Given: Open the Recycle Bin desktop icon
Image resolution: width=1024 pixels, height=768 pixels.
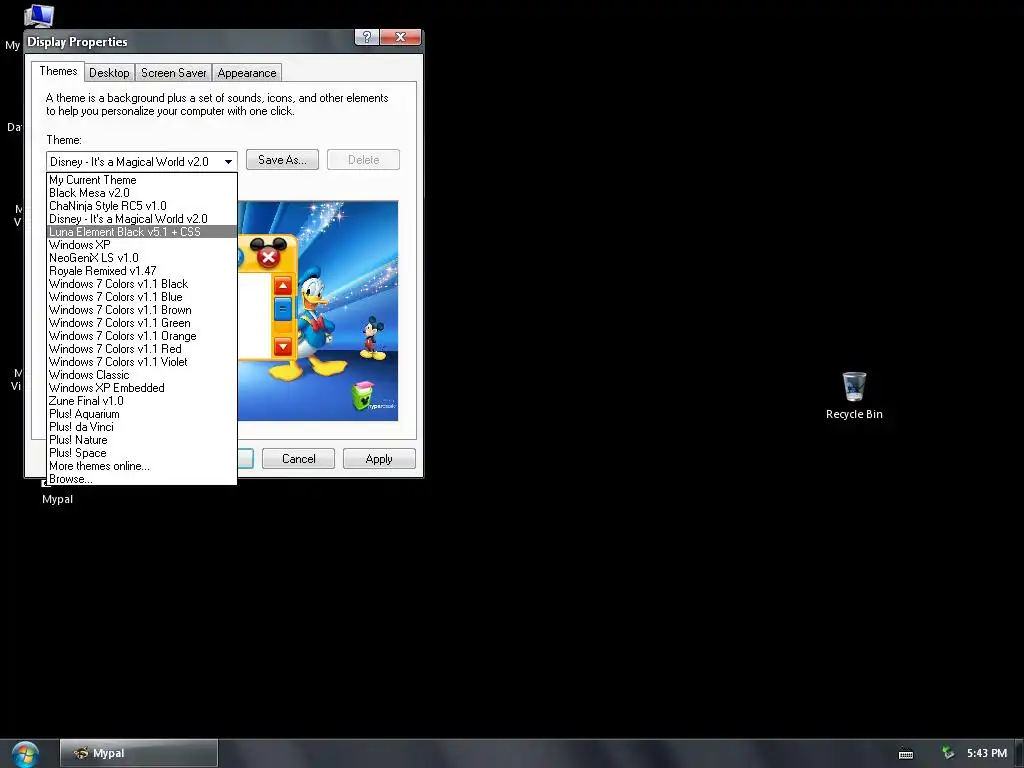Looking at the screenshot, I should pos(854,396).
